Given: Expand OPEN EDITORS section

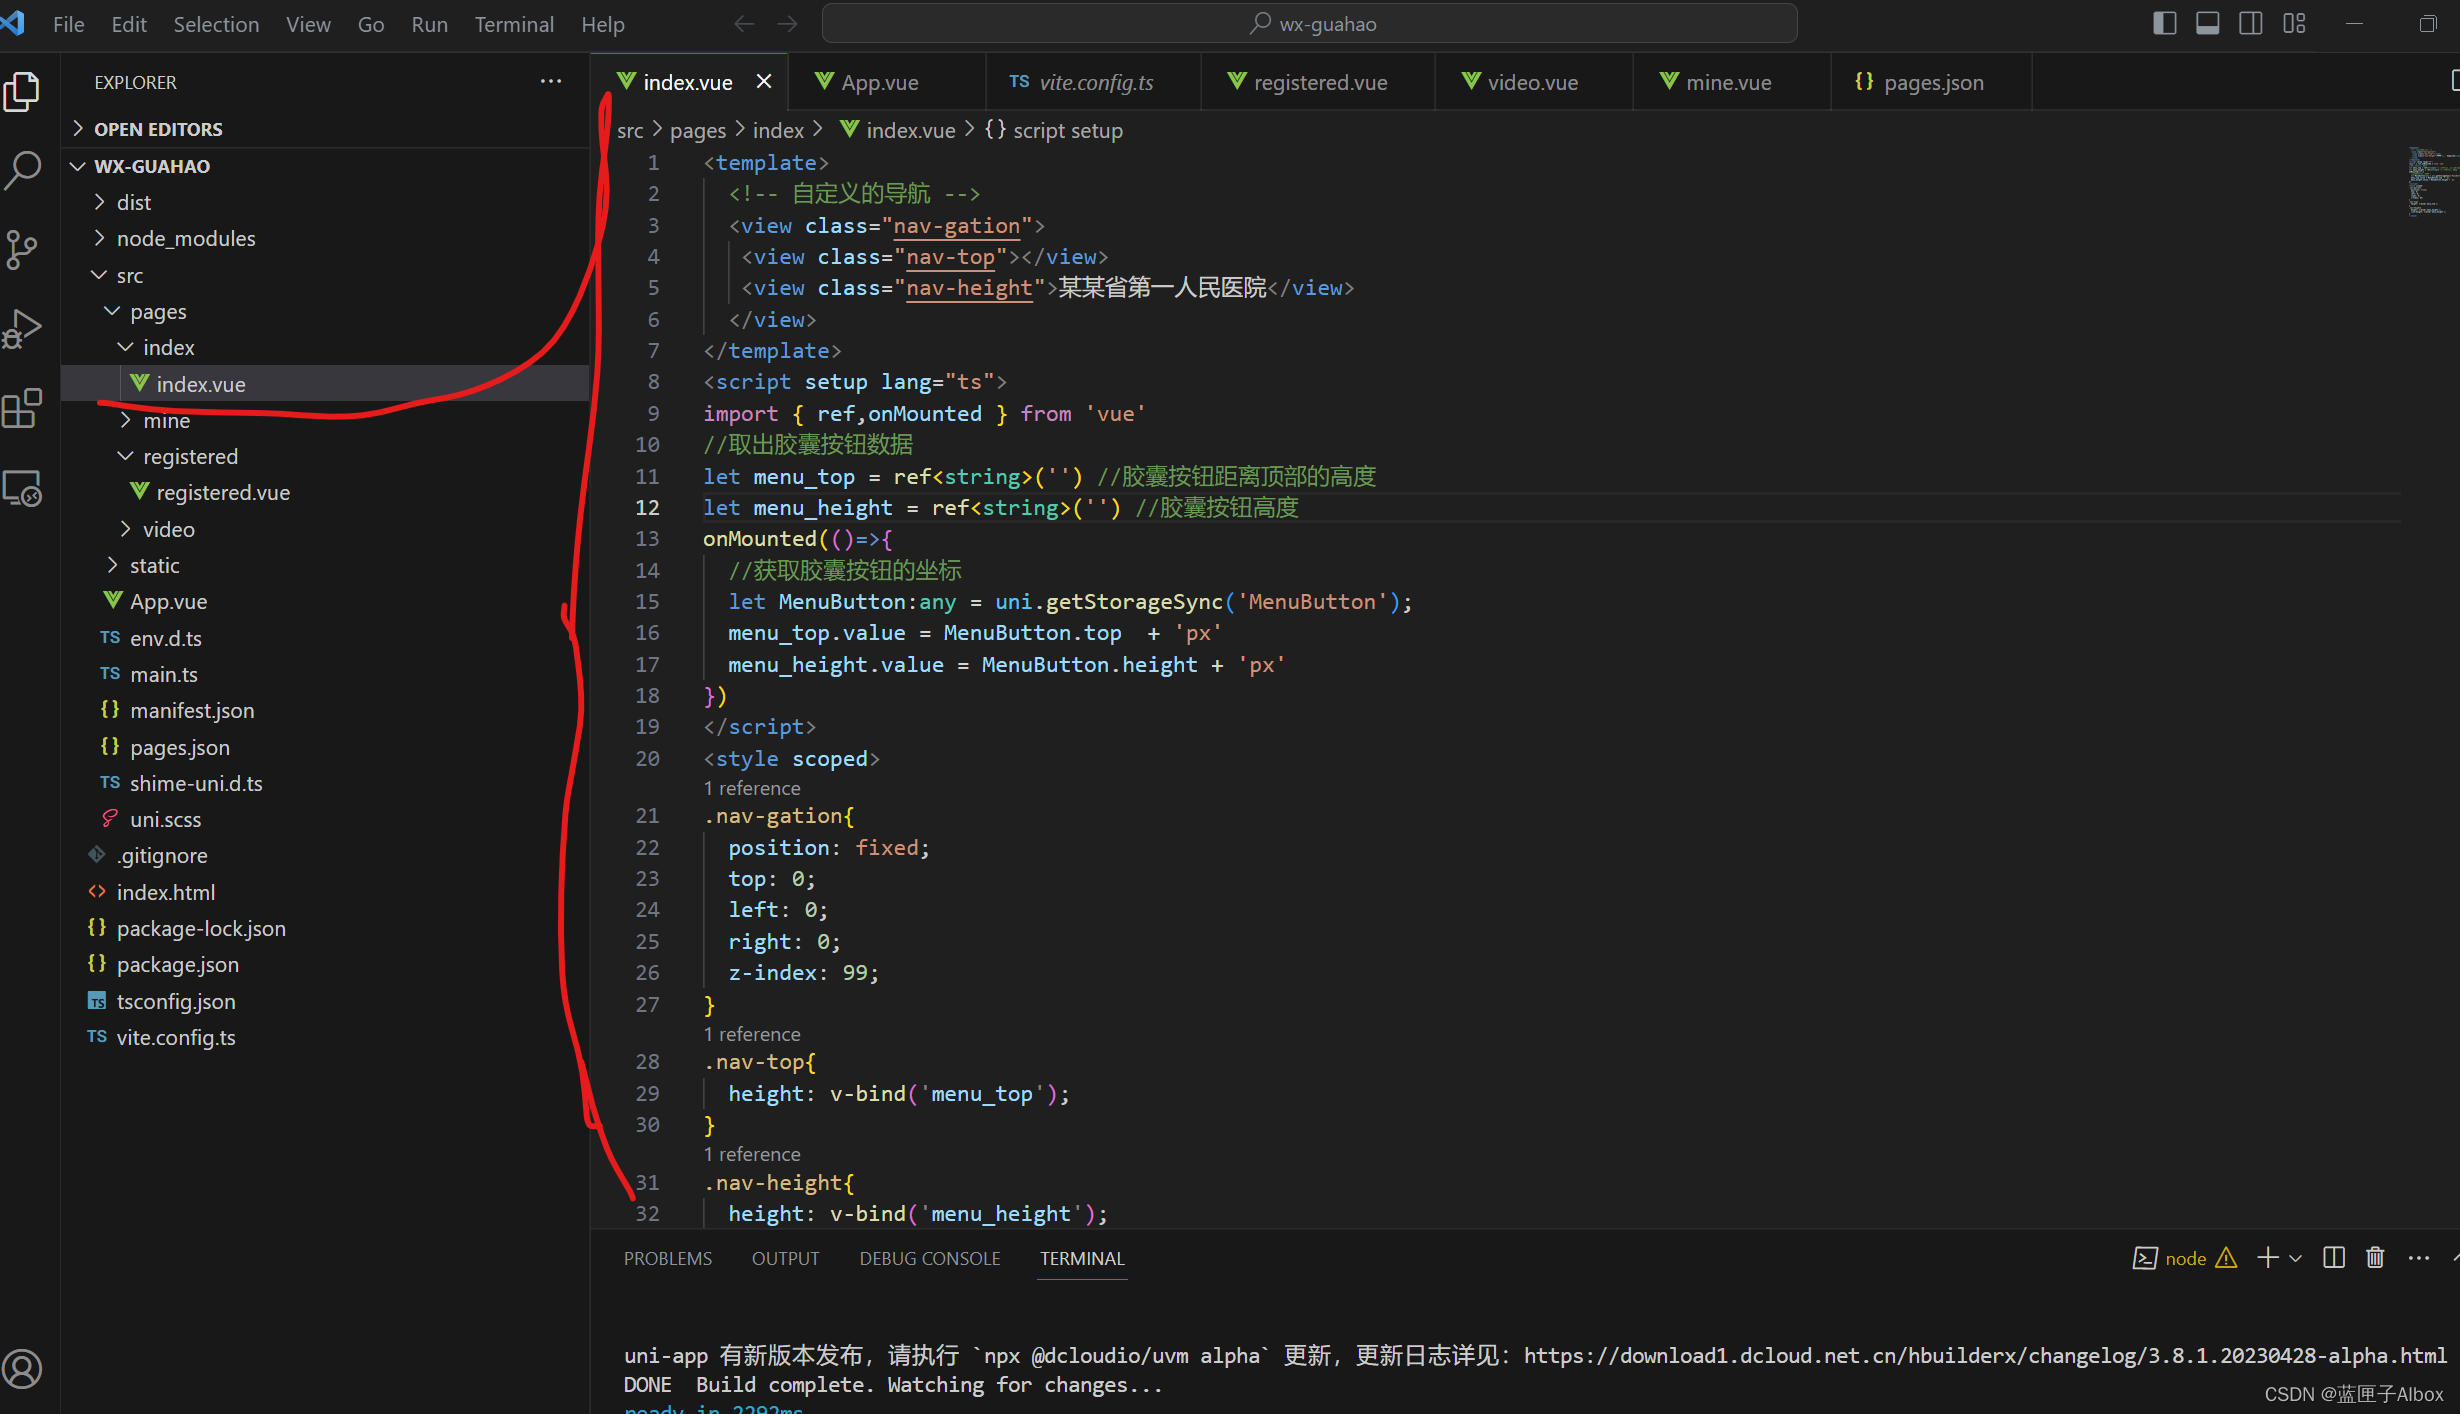Looking at the screenshot, I should [158, 129].
